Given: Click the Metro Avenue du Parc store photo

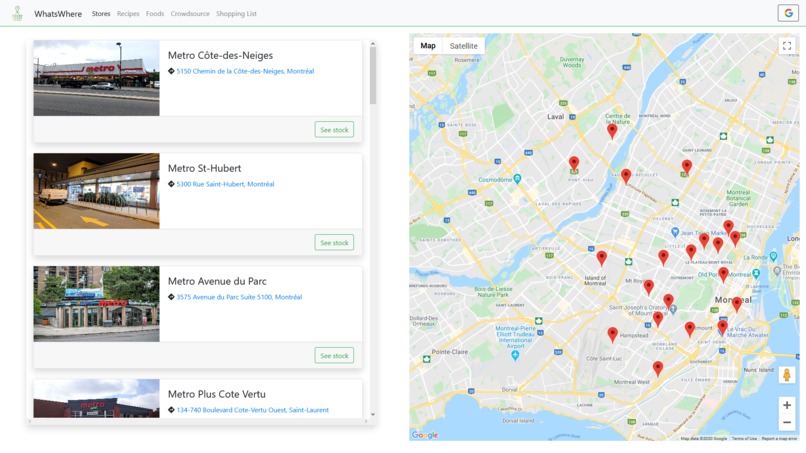Looking at the screenshot, I should (x=97, y=304).
